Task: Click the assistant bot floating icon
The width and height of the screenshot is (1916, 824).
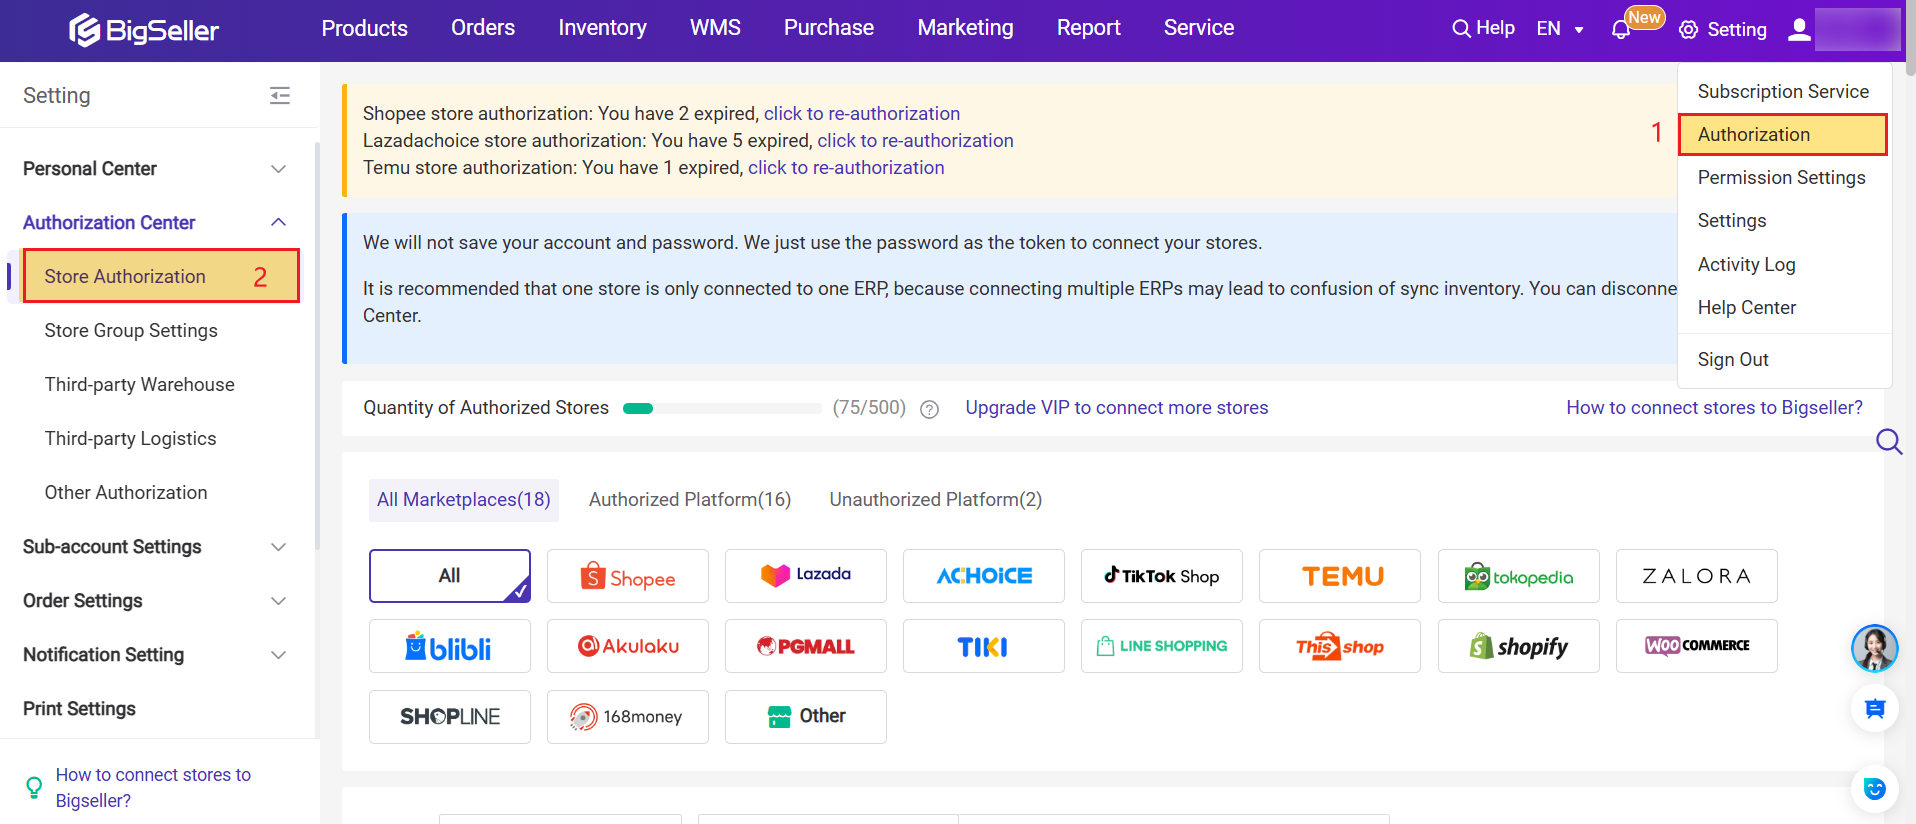Action: point(1874,788)
